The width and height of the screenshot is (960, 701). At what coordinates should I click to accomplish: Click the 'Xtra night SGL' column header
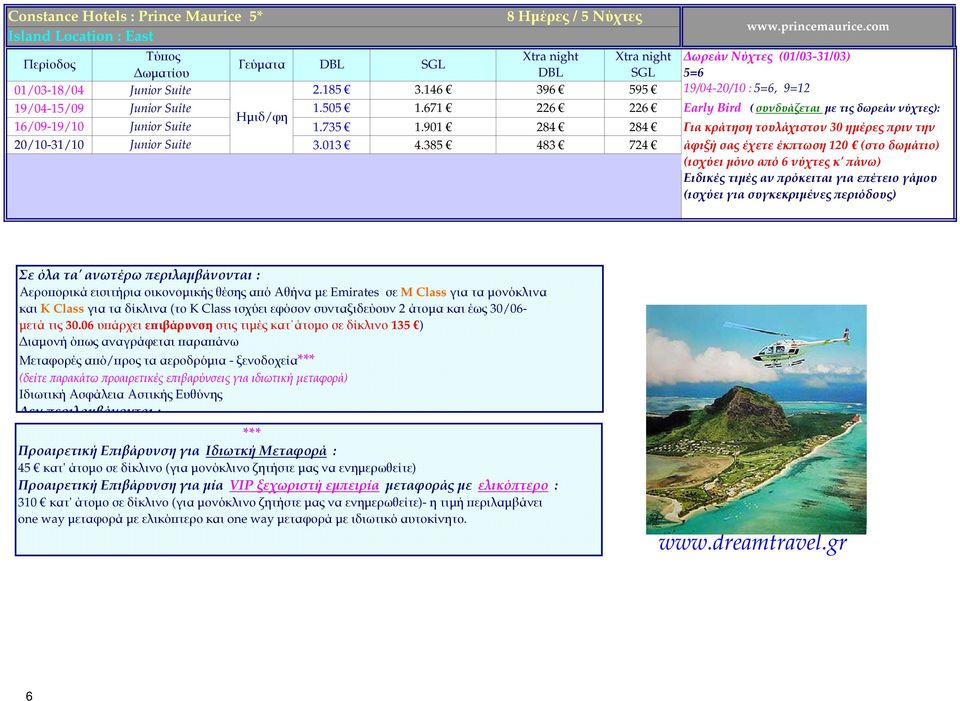pos(643,64)
